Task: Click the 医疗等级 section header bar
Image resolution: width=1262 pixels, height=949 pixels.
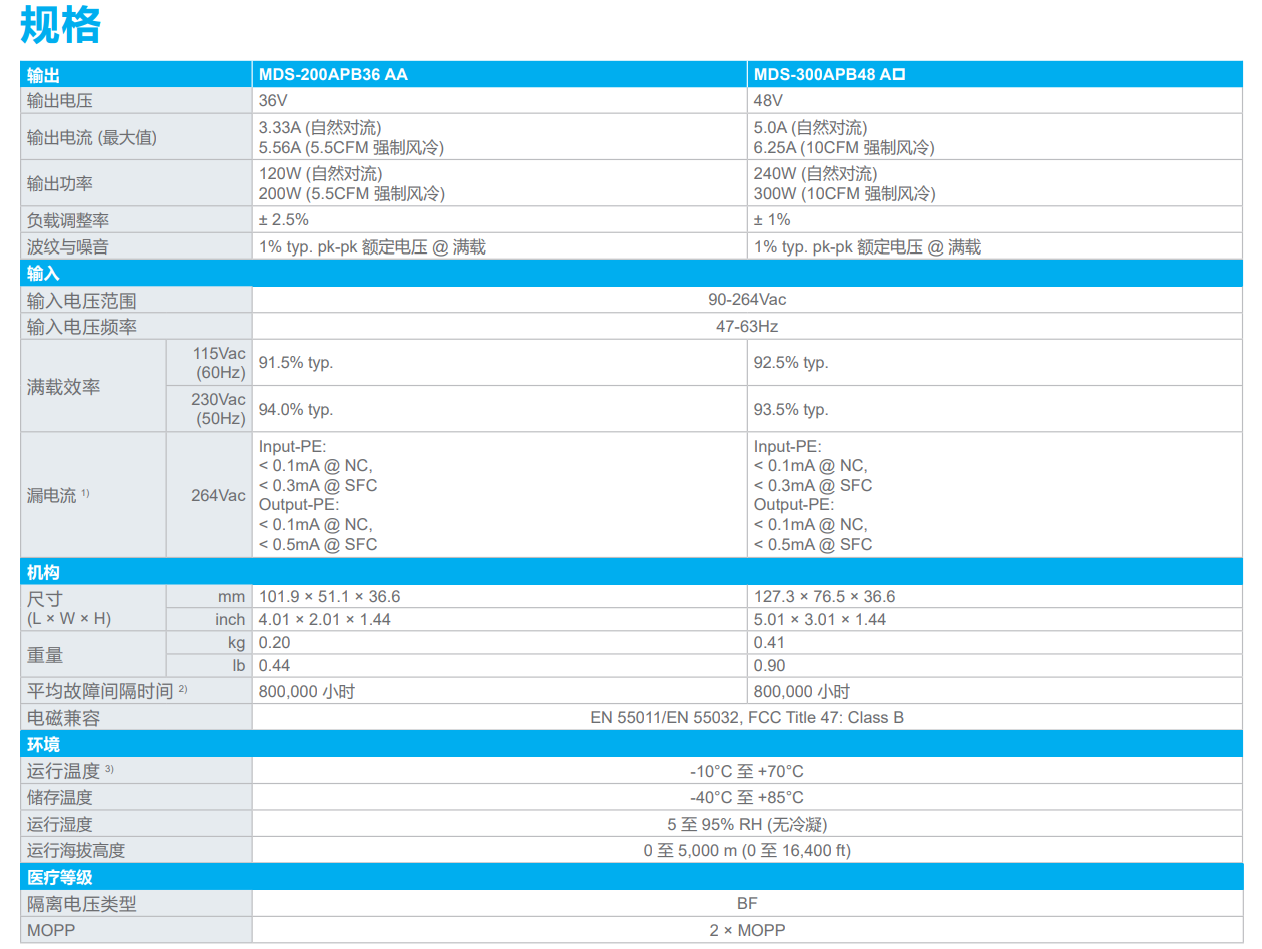Action: [x=630, y=877]
